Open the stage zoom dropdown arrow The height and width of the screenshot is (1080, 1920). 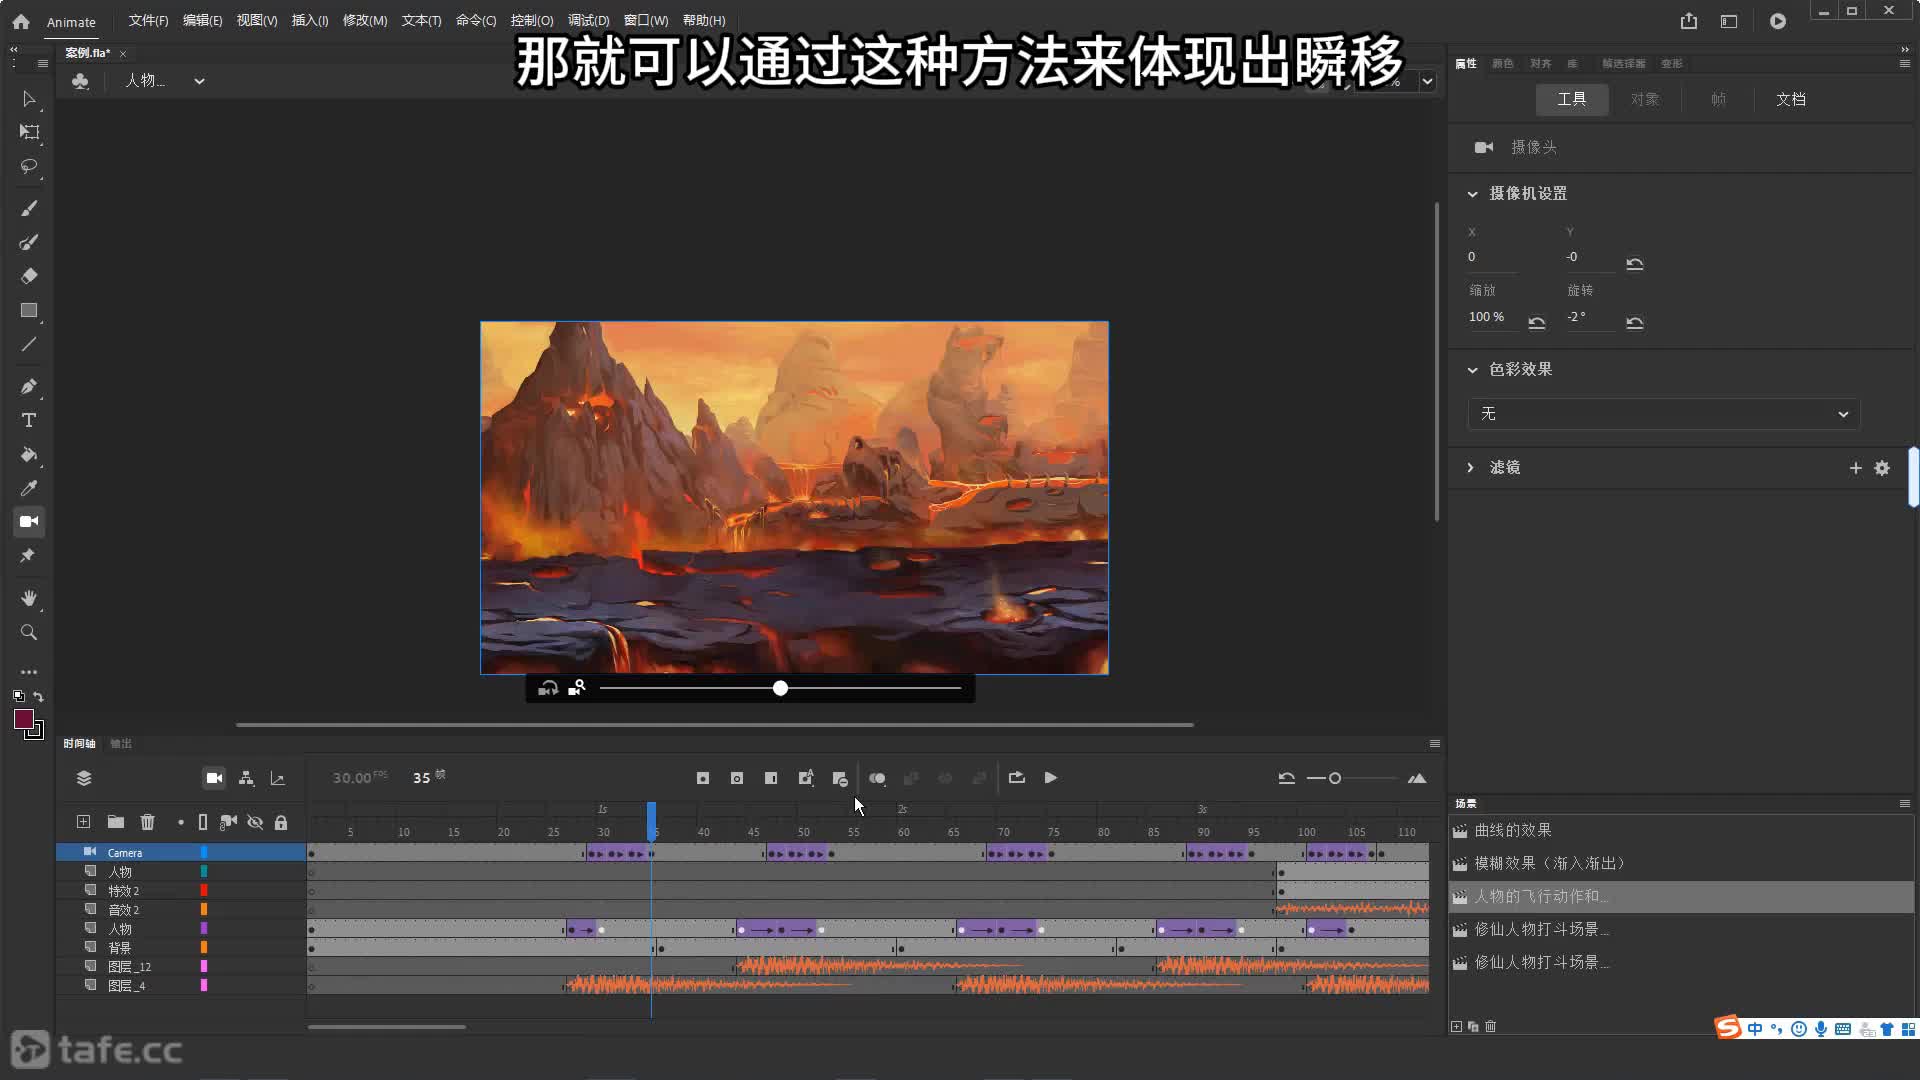[1427, 82]
